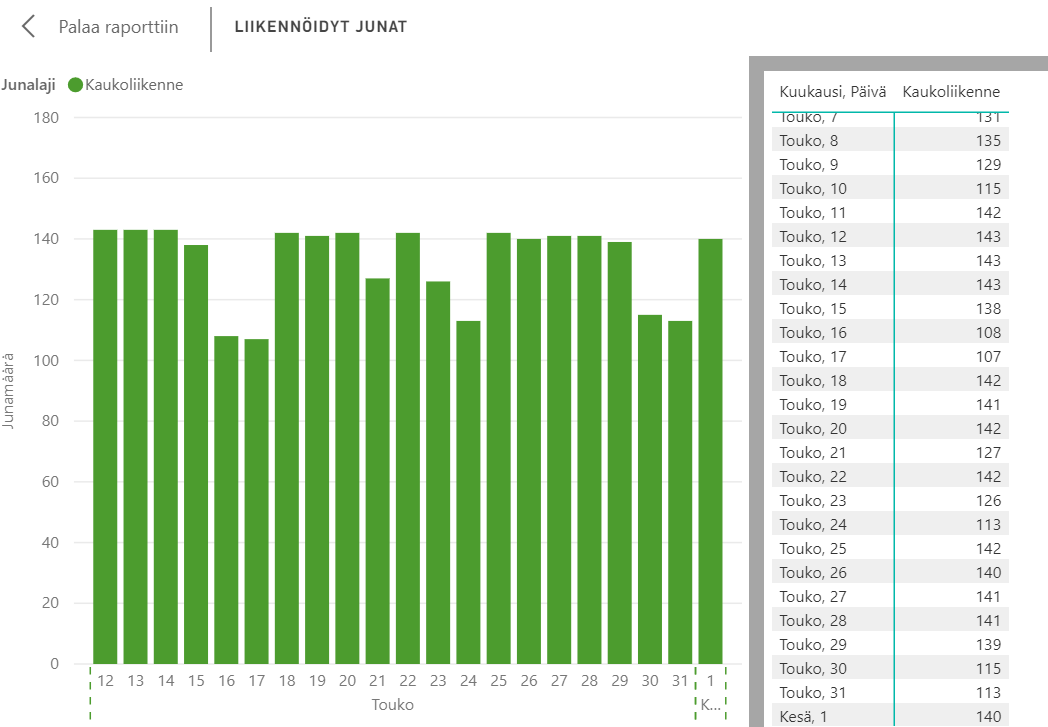The height and width of the screenshot is (727, 1048).
Task: Click the bar for Touko 24
Action: click(x=468, y=492)
